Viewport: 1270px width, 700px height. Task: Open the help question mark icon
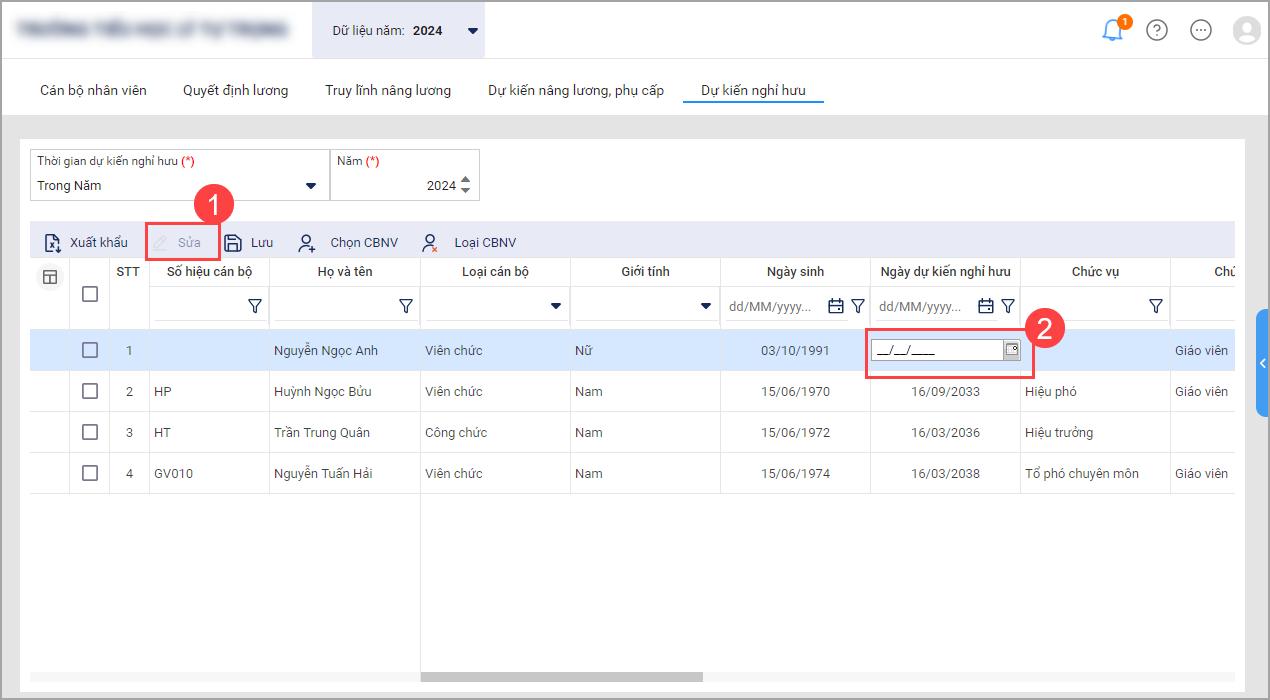(x=1157, y=30)
